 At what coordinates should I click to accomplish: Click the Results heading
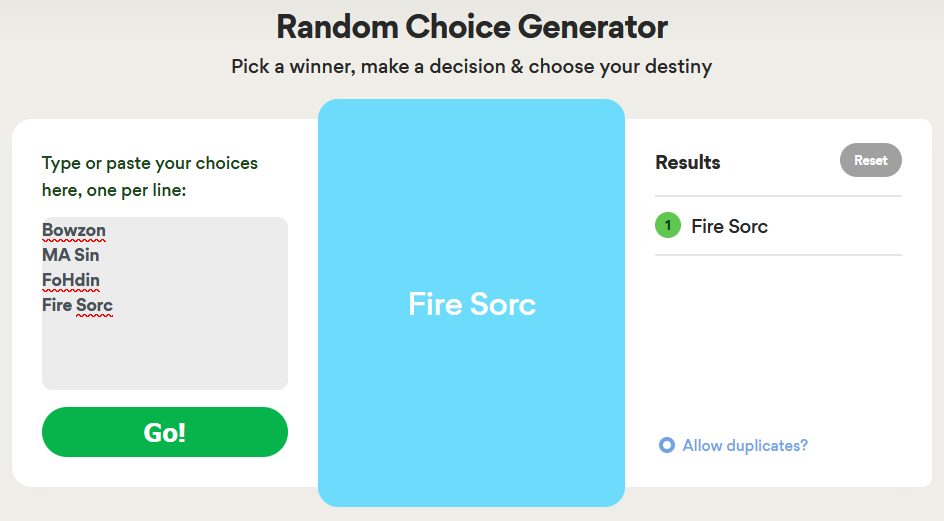coord(687,162)
